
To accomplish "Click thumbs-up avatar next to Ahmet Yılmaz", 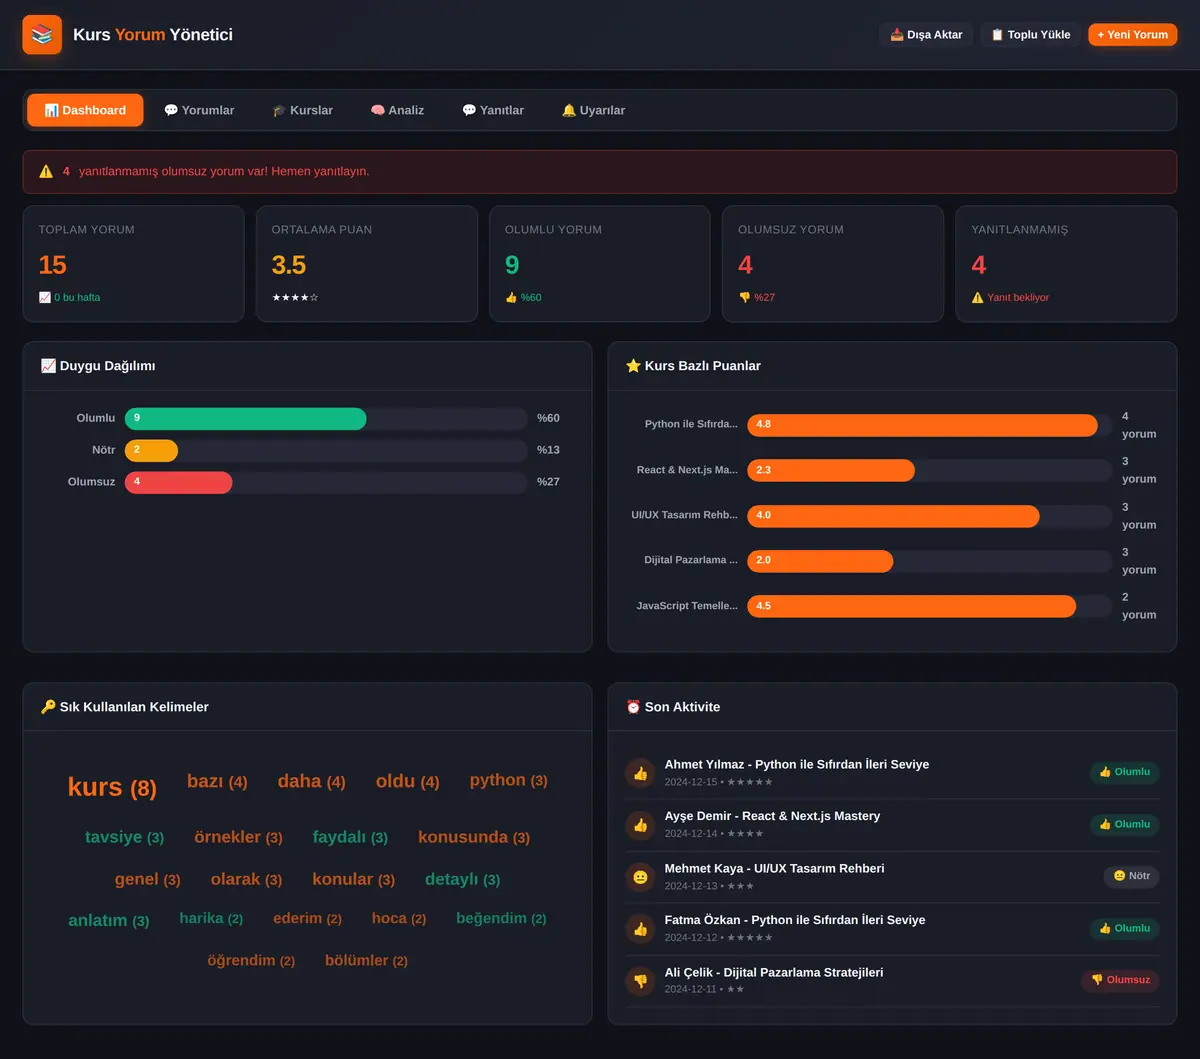I will [640, 772].
